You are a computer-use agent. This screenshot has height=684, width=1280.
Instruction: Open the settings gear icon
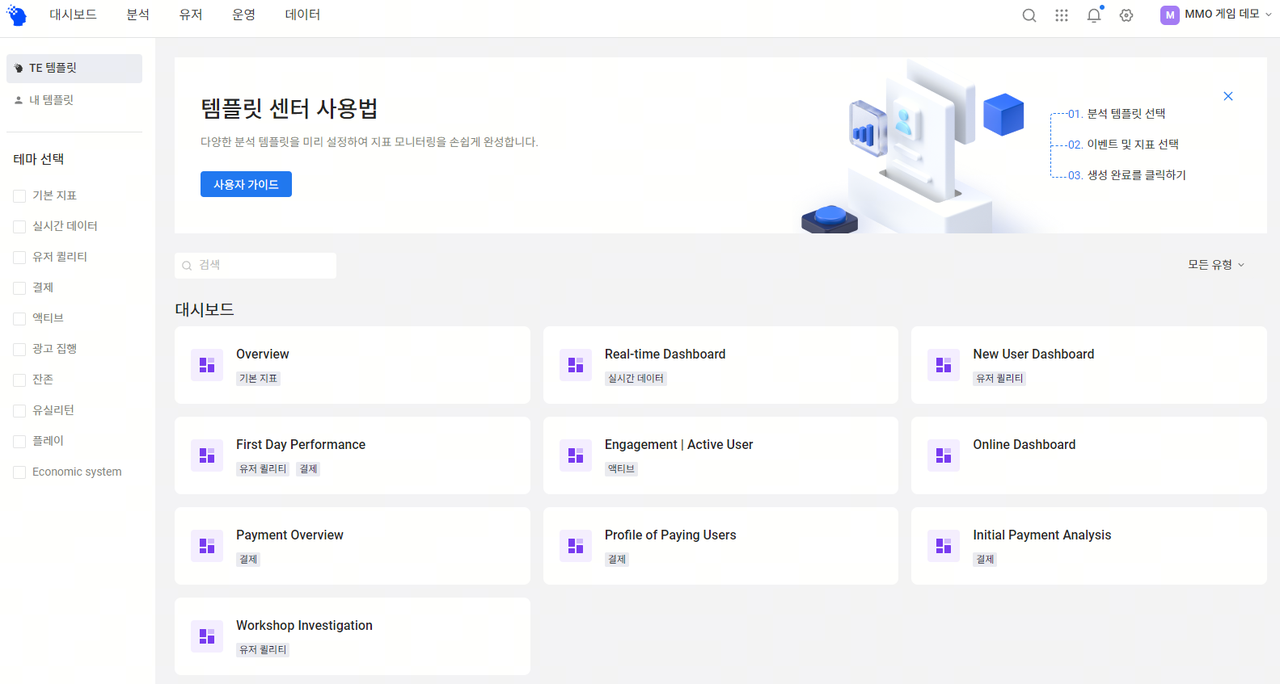1126,15
